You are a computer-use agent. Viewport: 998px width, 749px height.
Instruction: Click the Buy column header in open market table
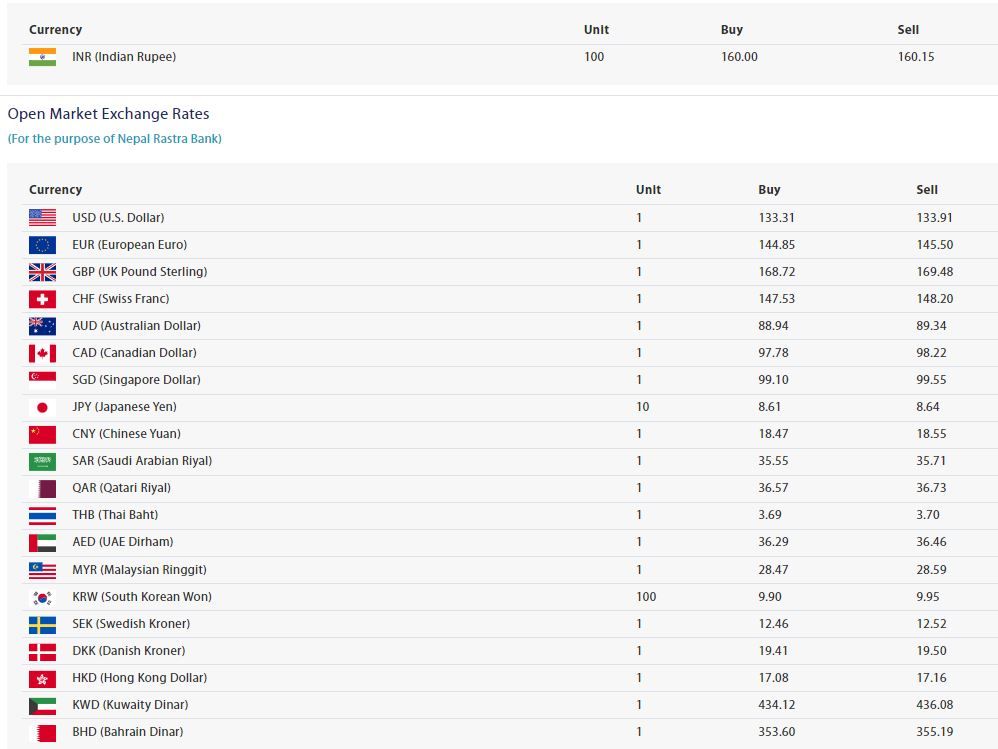[x=769, y=189]
